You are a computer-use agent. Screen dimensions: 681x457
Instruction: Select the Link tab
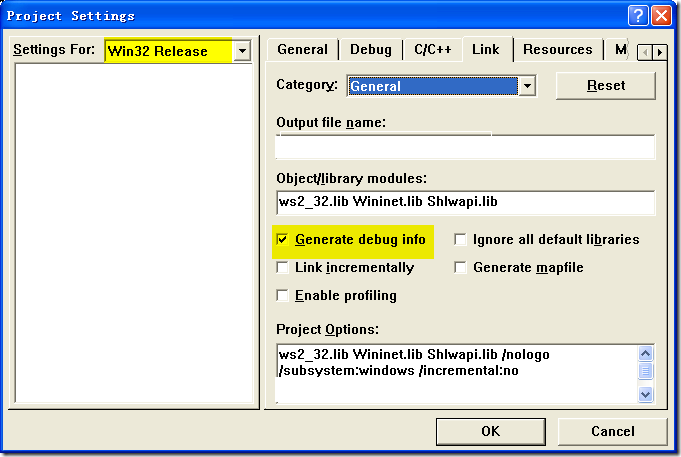[x=486, y=49]
